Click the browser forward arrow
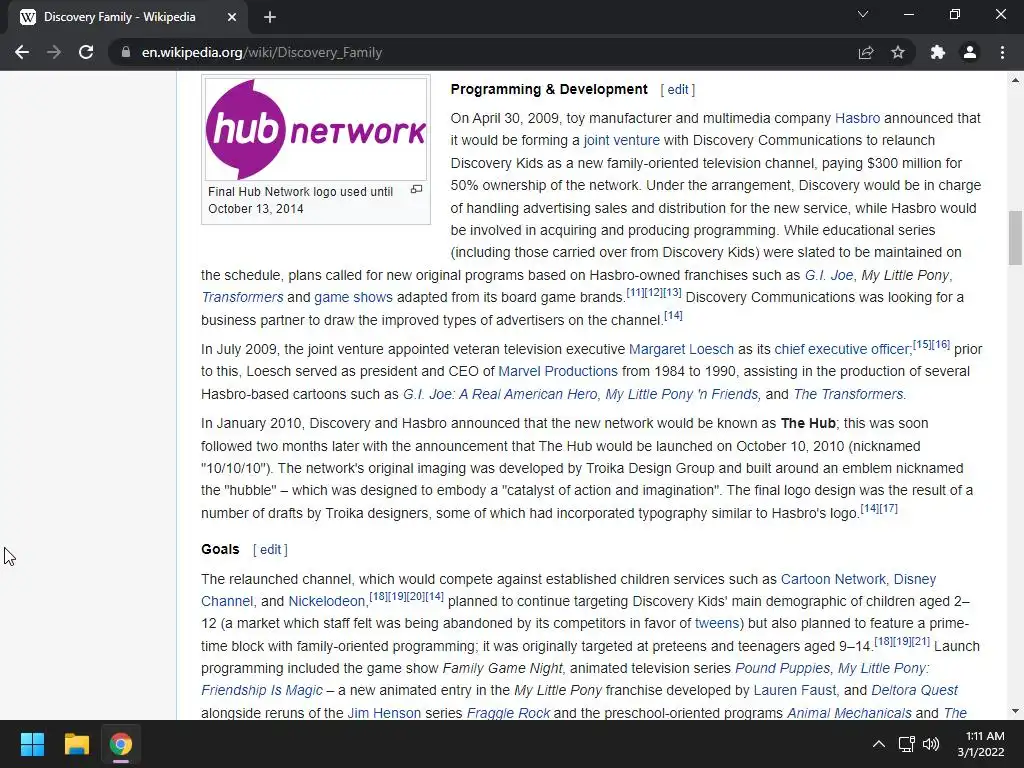The image size is (1024, 768). [x=54, y=52]
